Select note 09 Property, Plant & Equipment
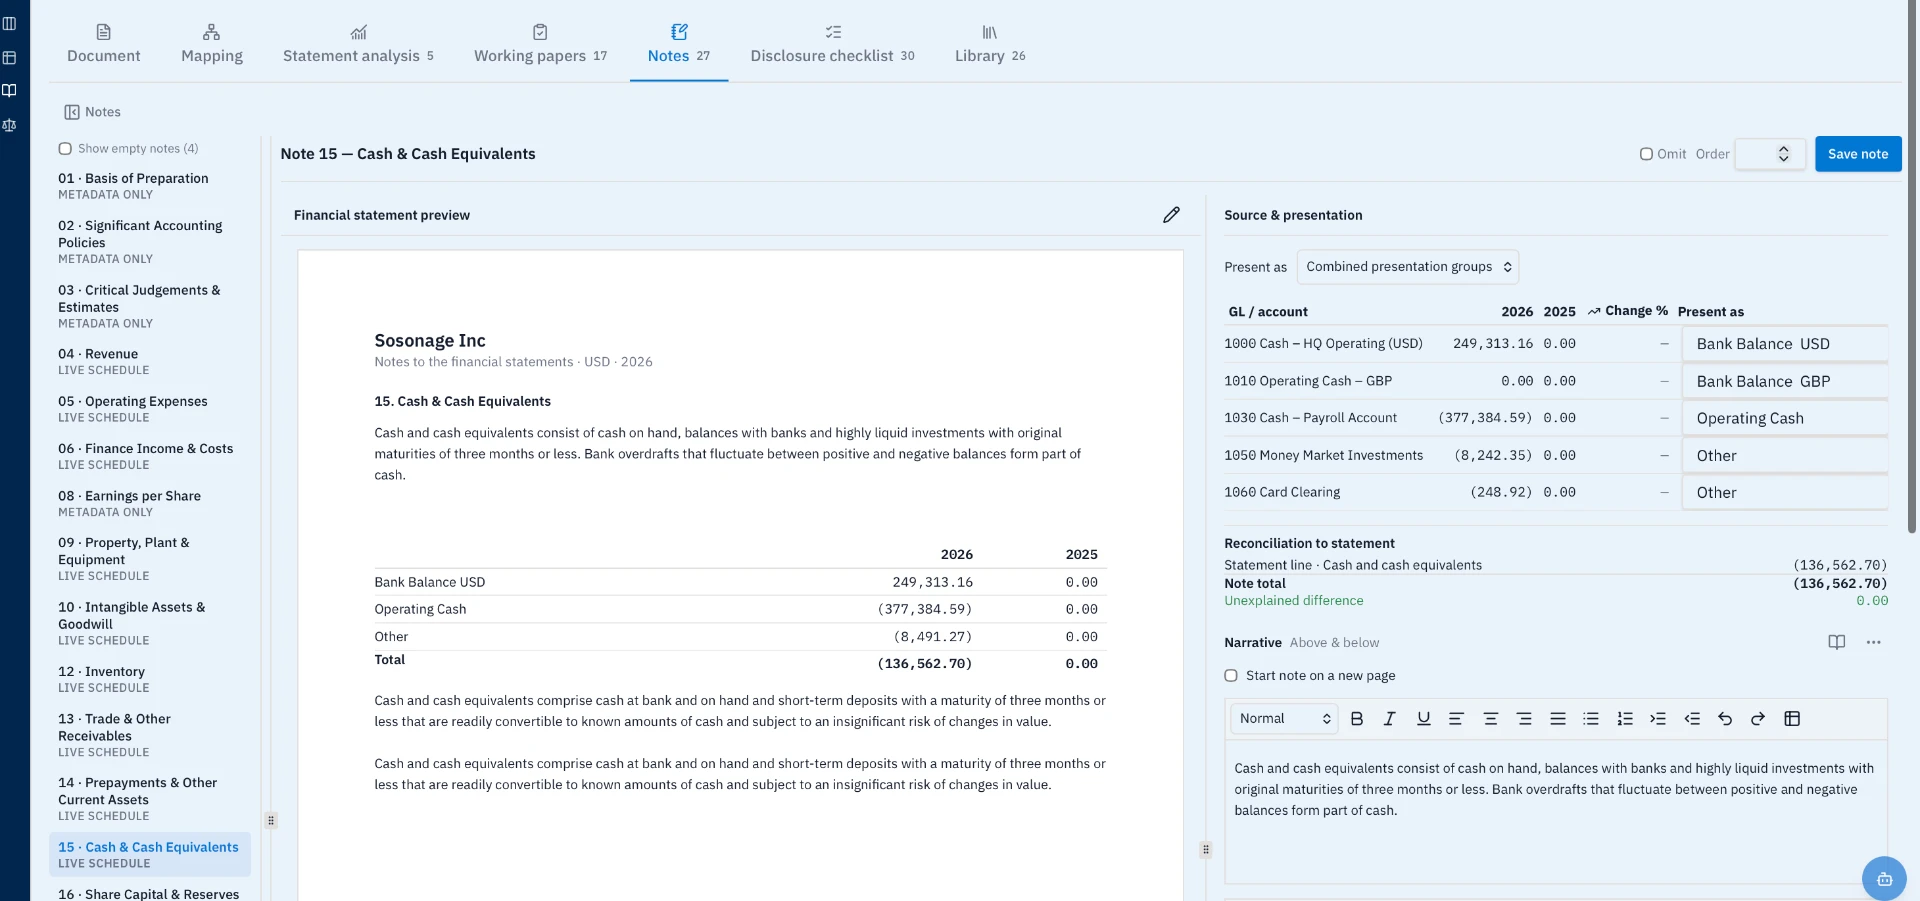 (x=150, y=559)
